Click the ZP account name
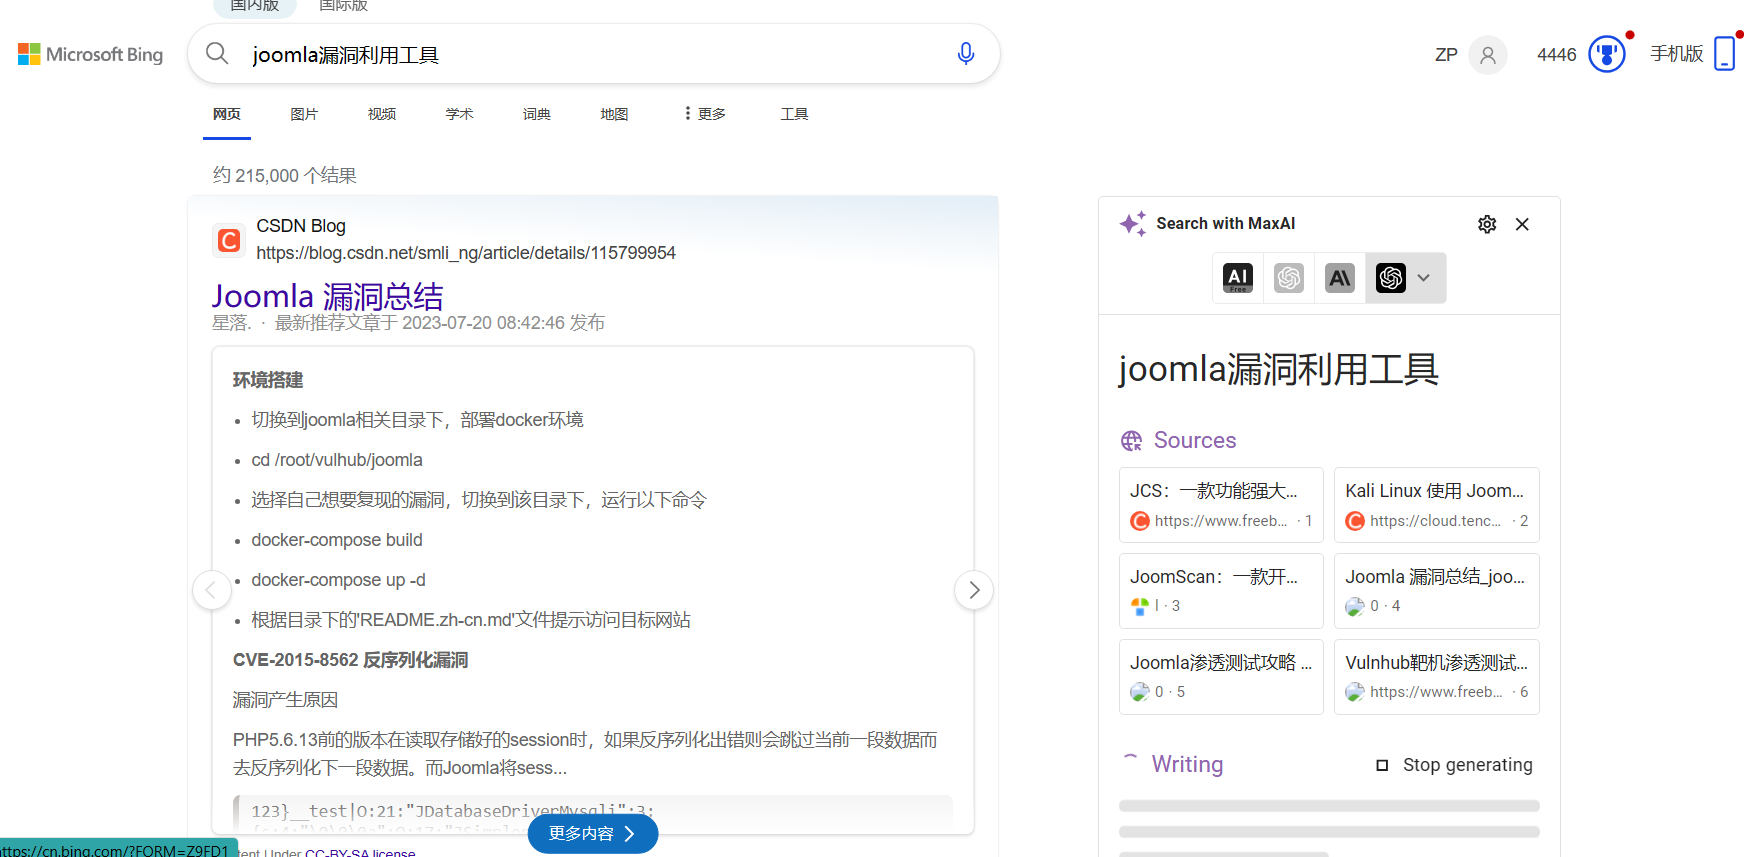The width and height of the screenshot is (1751, 857). (x=1446, y=55)
